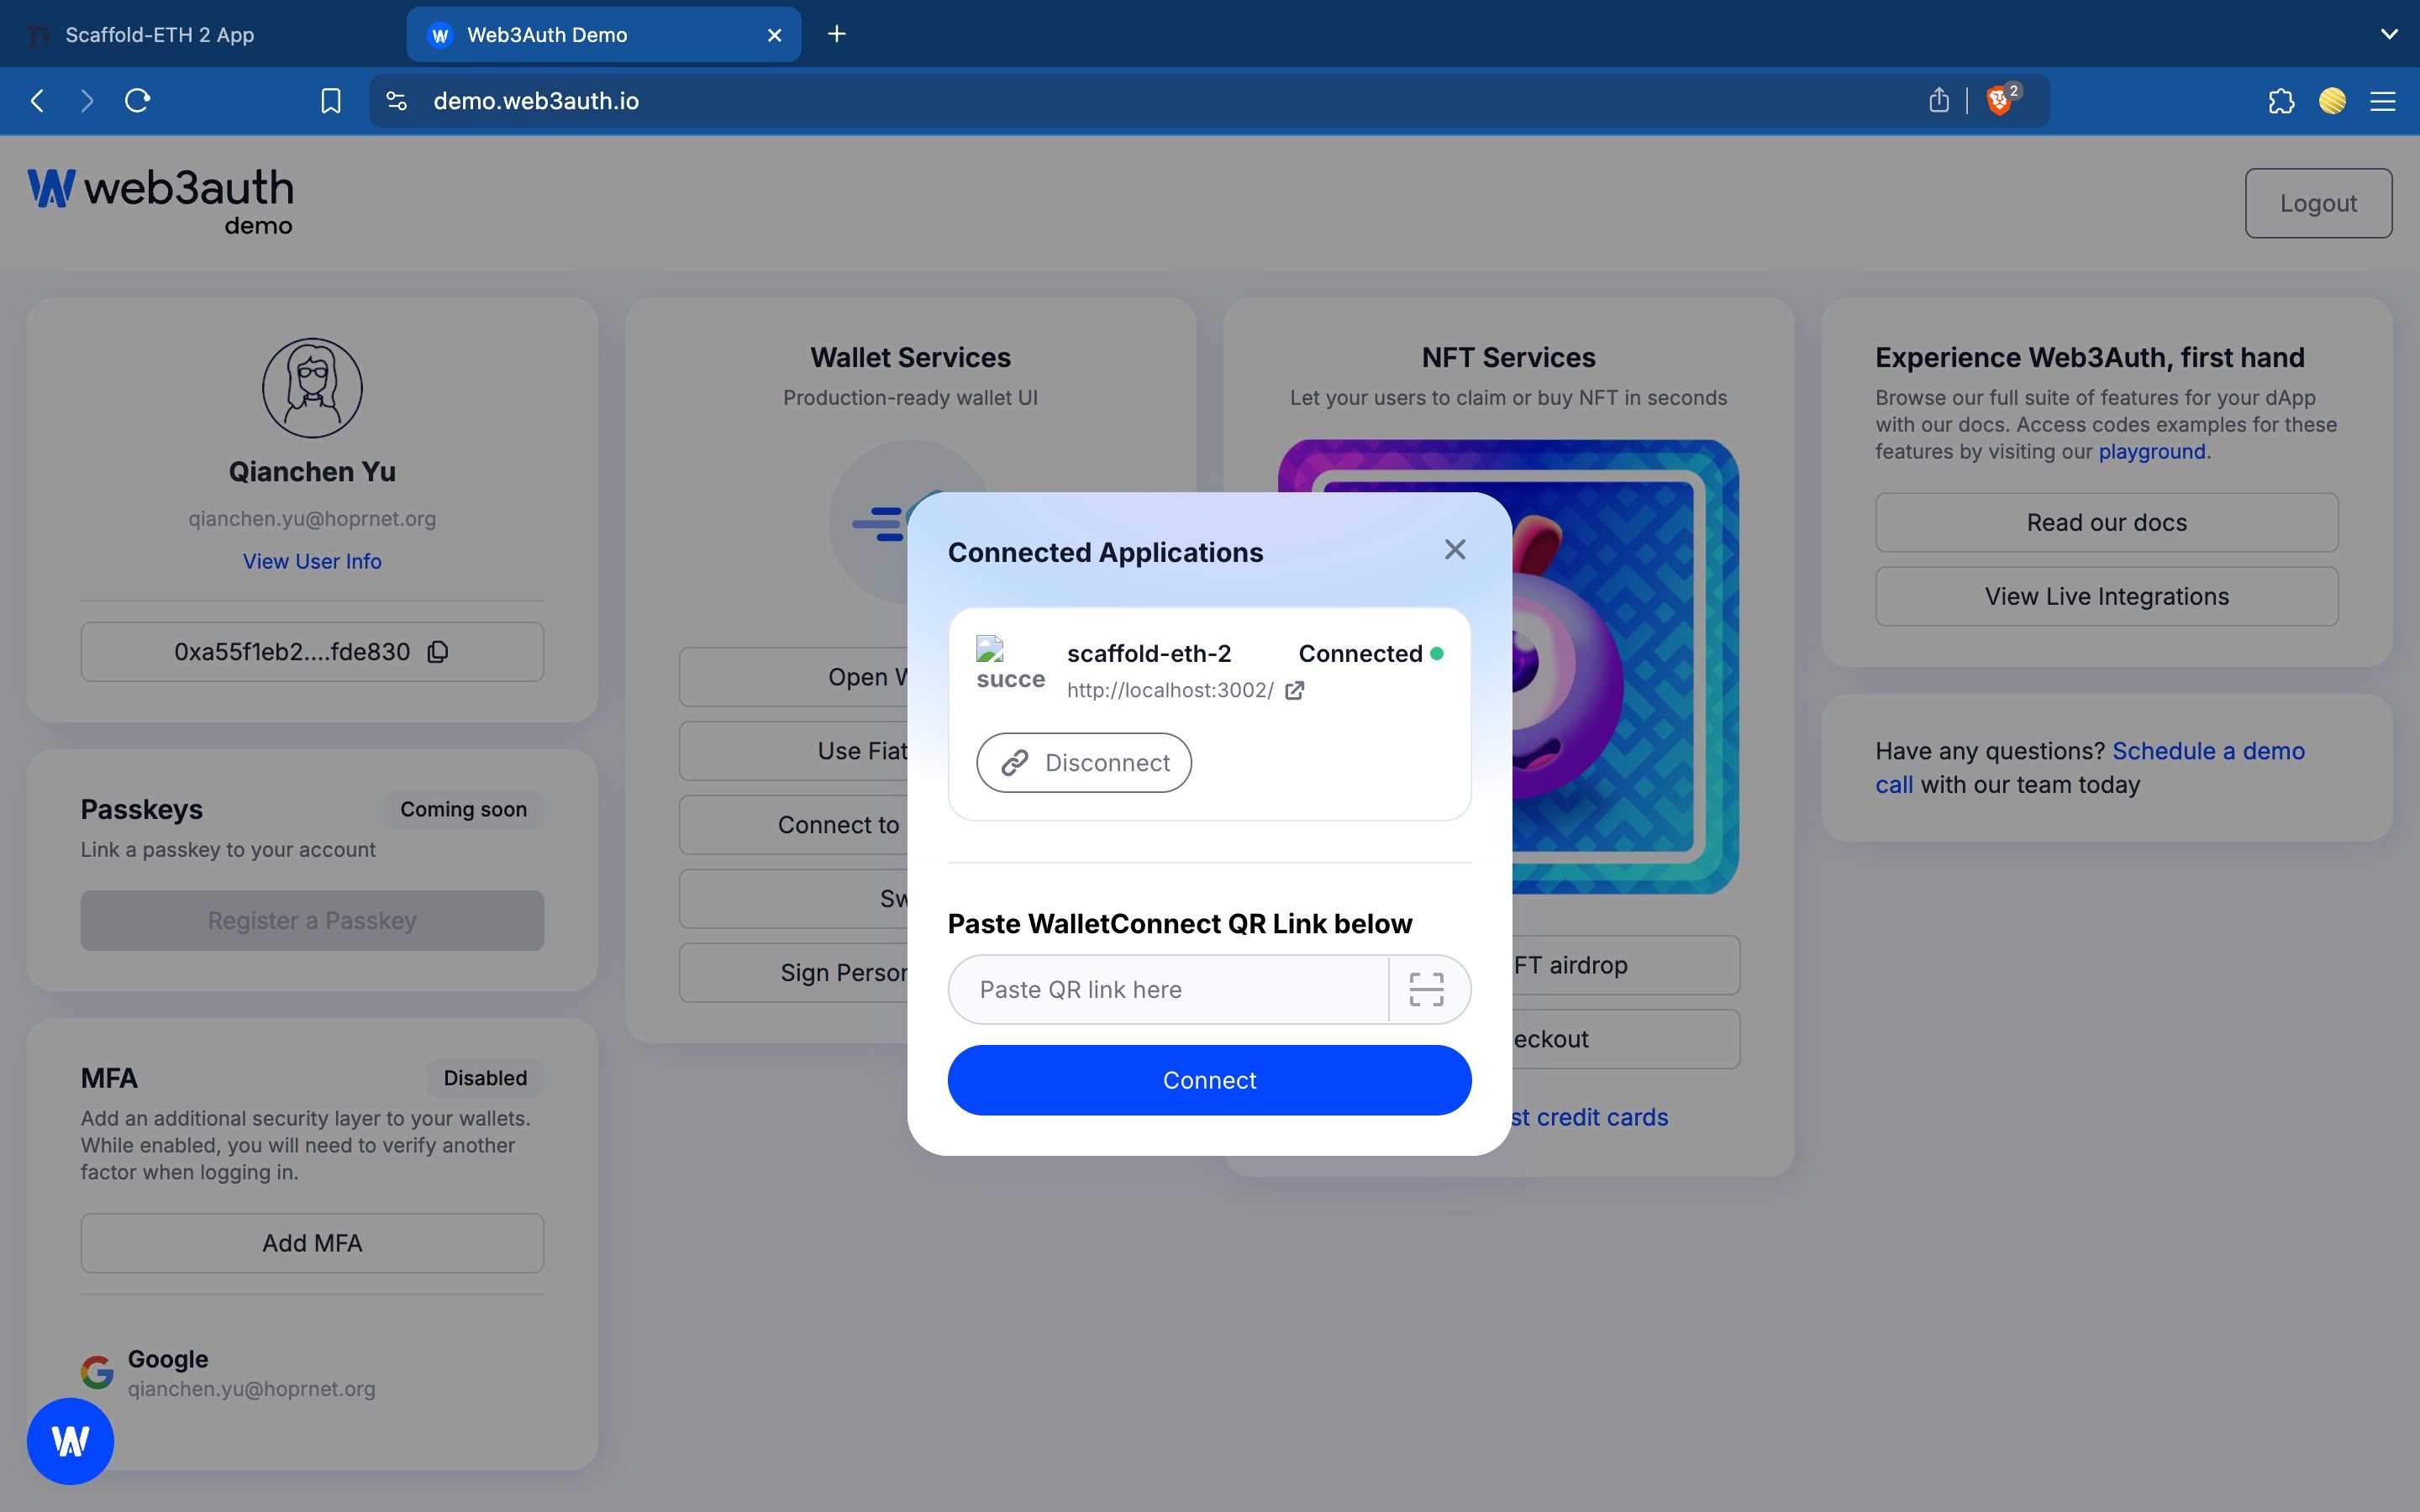Screen dimensions: 2420x1512
Task: Go forward using the browser forward arrow
Action: (x=87, y=101)
